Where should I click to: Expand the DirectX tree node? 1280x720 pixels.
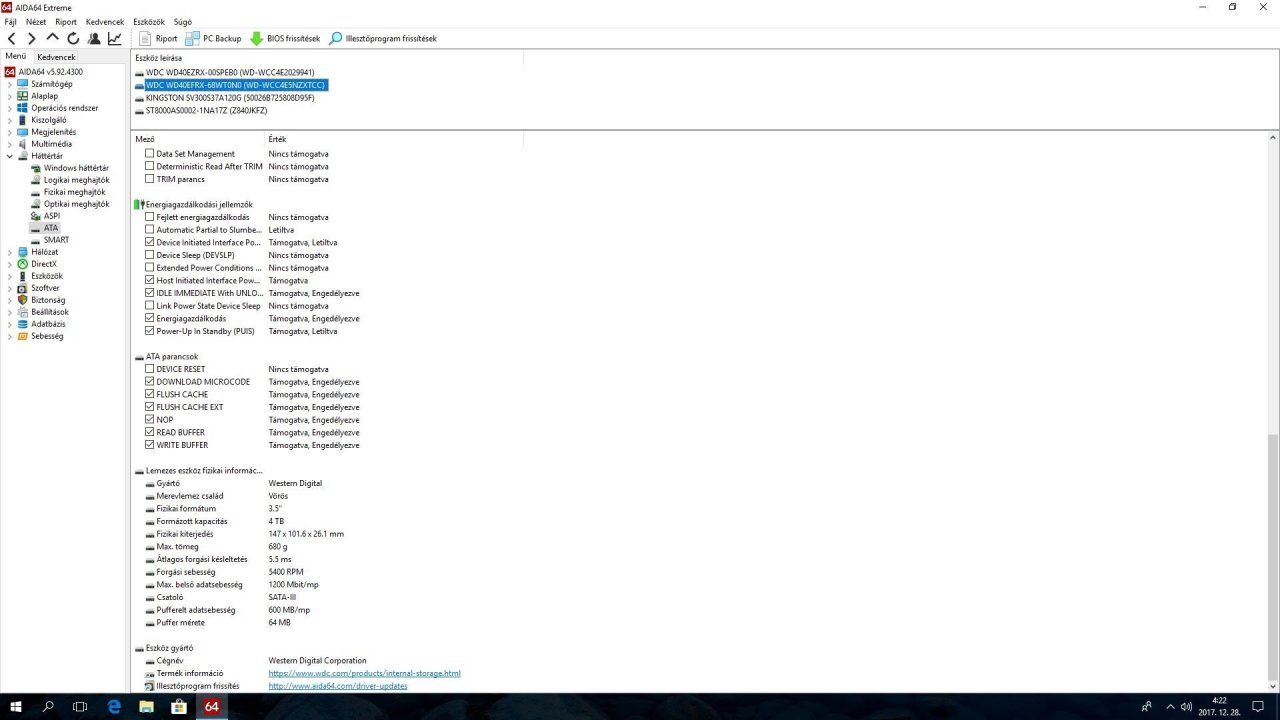click(10, 264)
